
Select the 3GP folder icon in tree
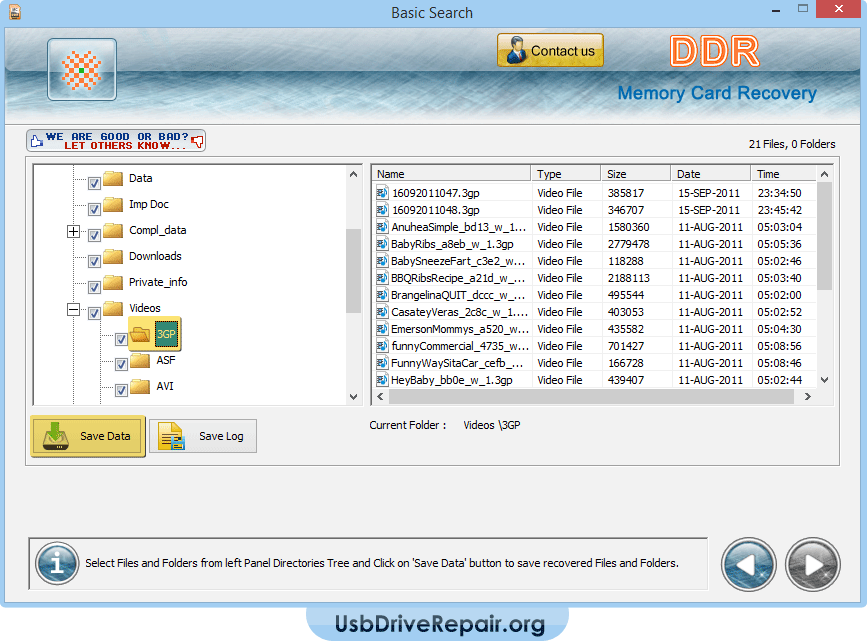pyautogui.click(x=140, y=334)
